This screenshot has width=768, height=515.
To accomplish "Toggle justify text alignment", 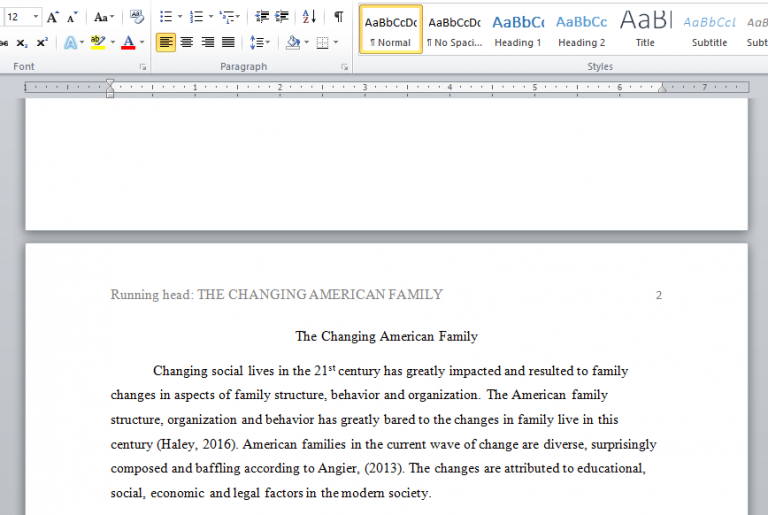I will [x=228, y=43].
